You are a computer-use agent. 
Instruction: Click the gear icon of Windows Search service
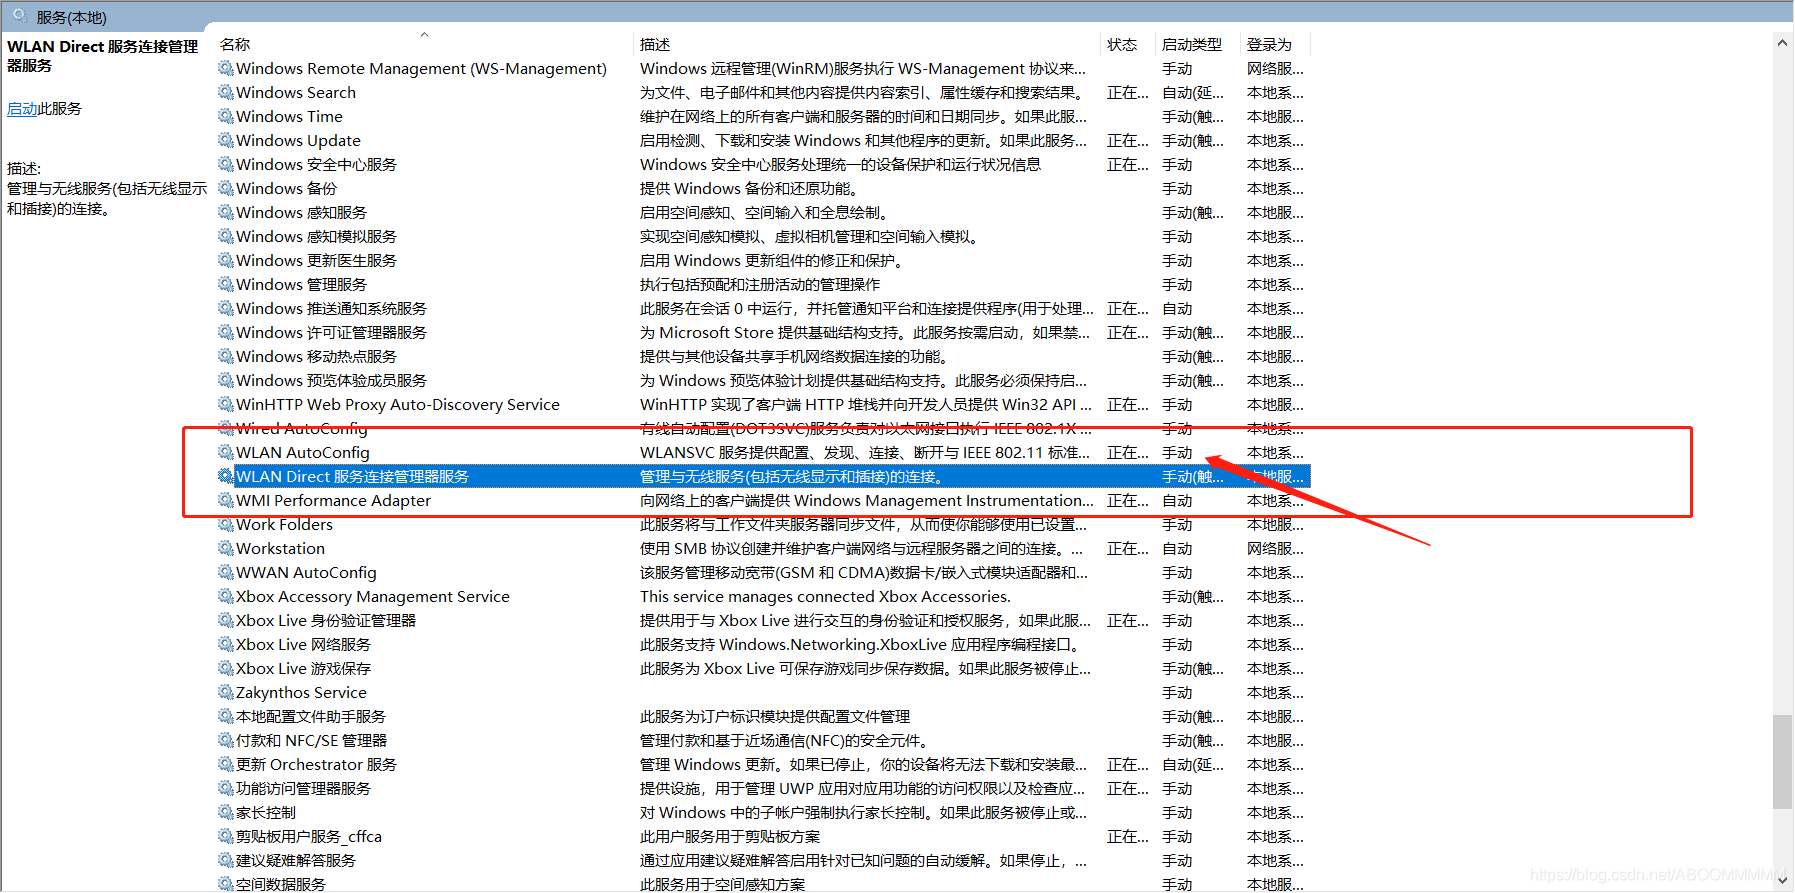(226, 92)
